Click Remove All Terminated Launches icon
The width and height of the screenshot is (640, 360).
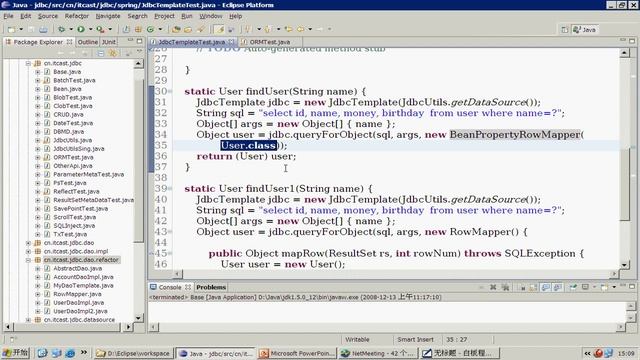click(505, 287)
